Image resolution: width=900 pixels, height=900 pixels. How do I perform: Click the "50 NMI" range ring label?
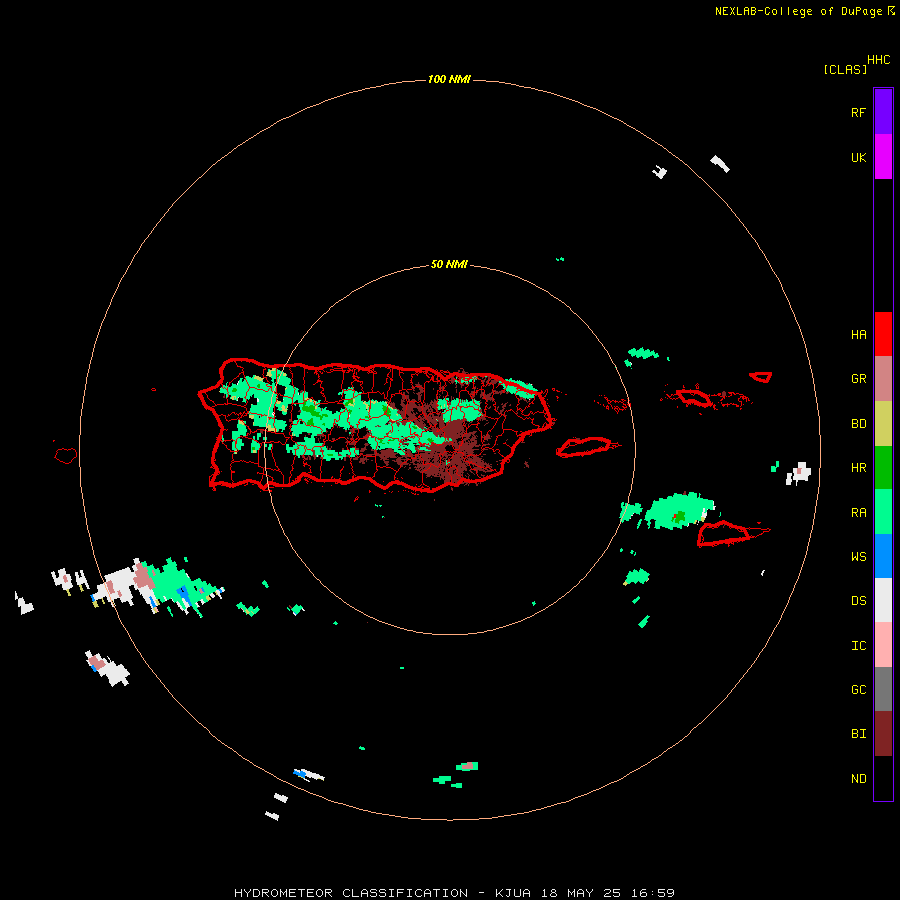point(449,265)
